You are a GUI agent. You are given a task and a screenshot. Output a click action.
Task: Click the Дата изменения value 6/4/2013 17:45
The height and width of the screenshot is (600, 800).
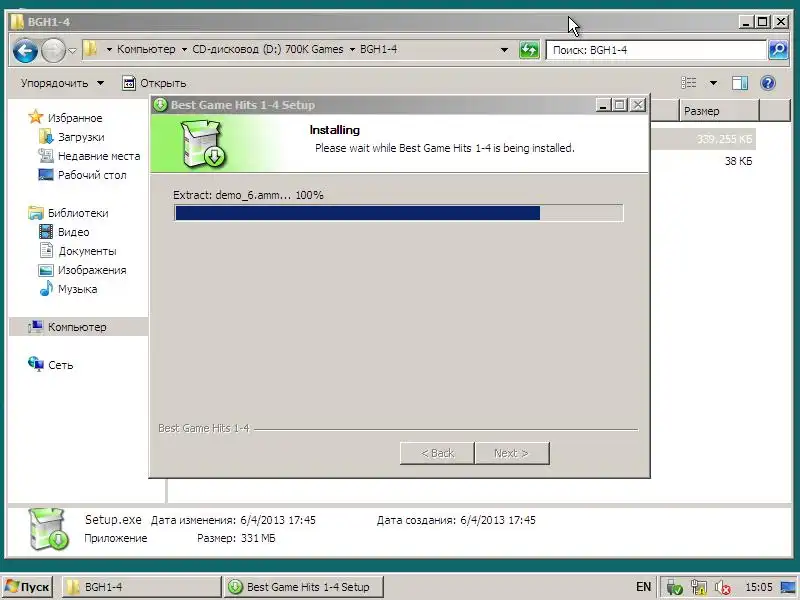pyautogui.click(x=278, y=520)
